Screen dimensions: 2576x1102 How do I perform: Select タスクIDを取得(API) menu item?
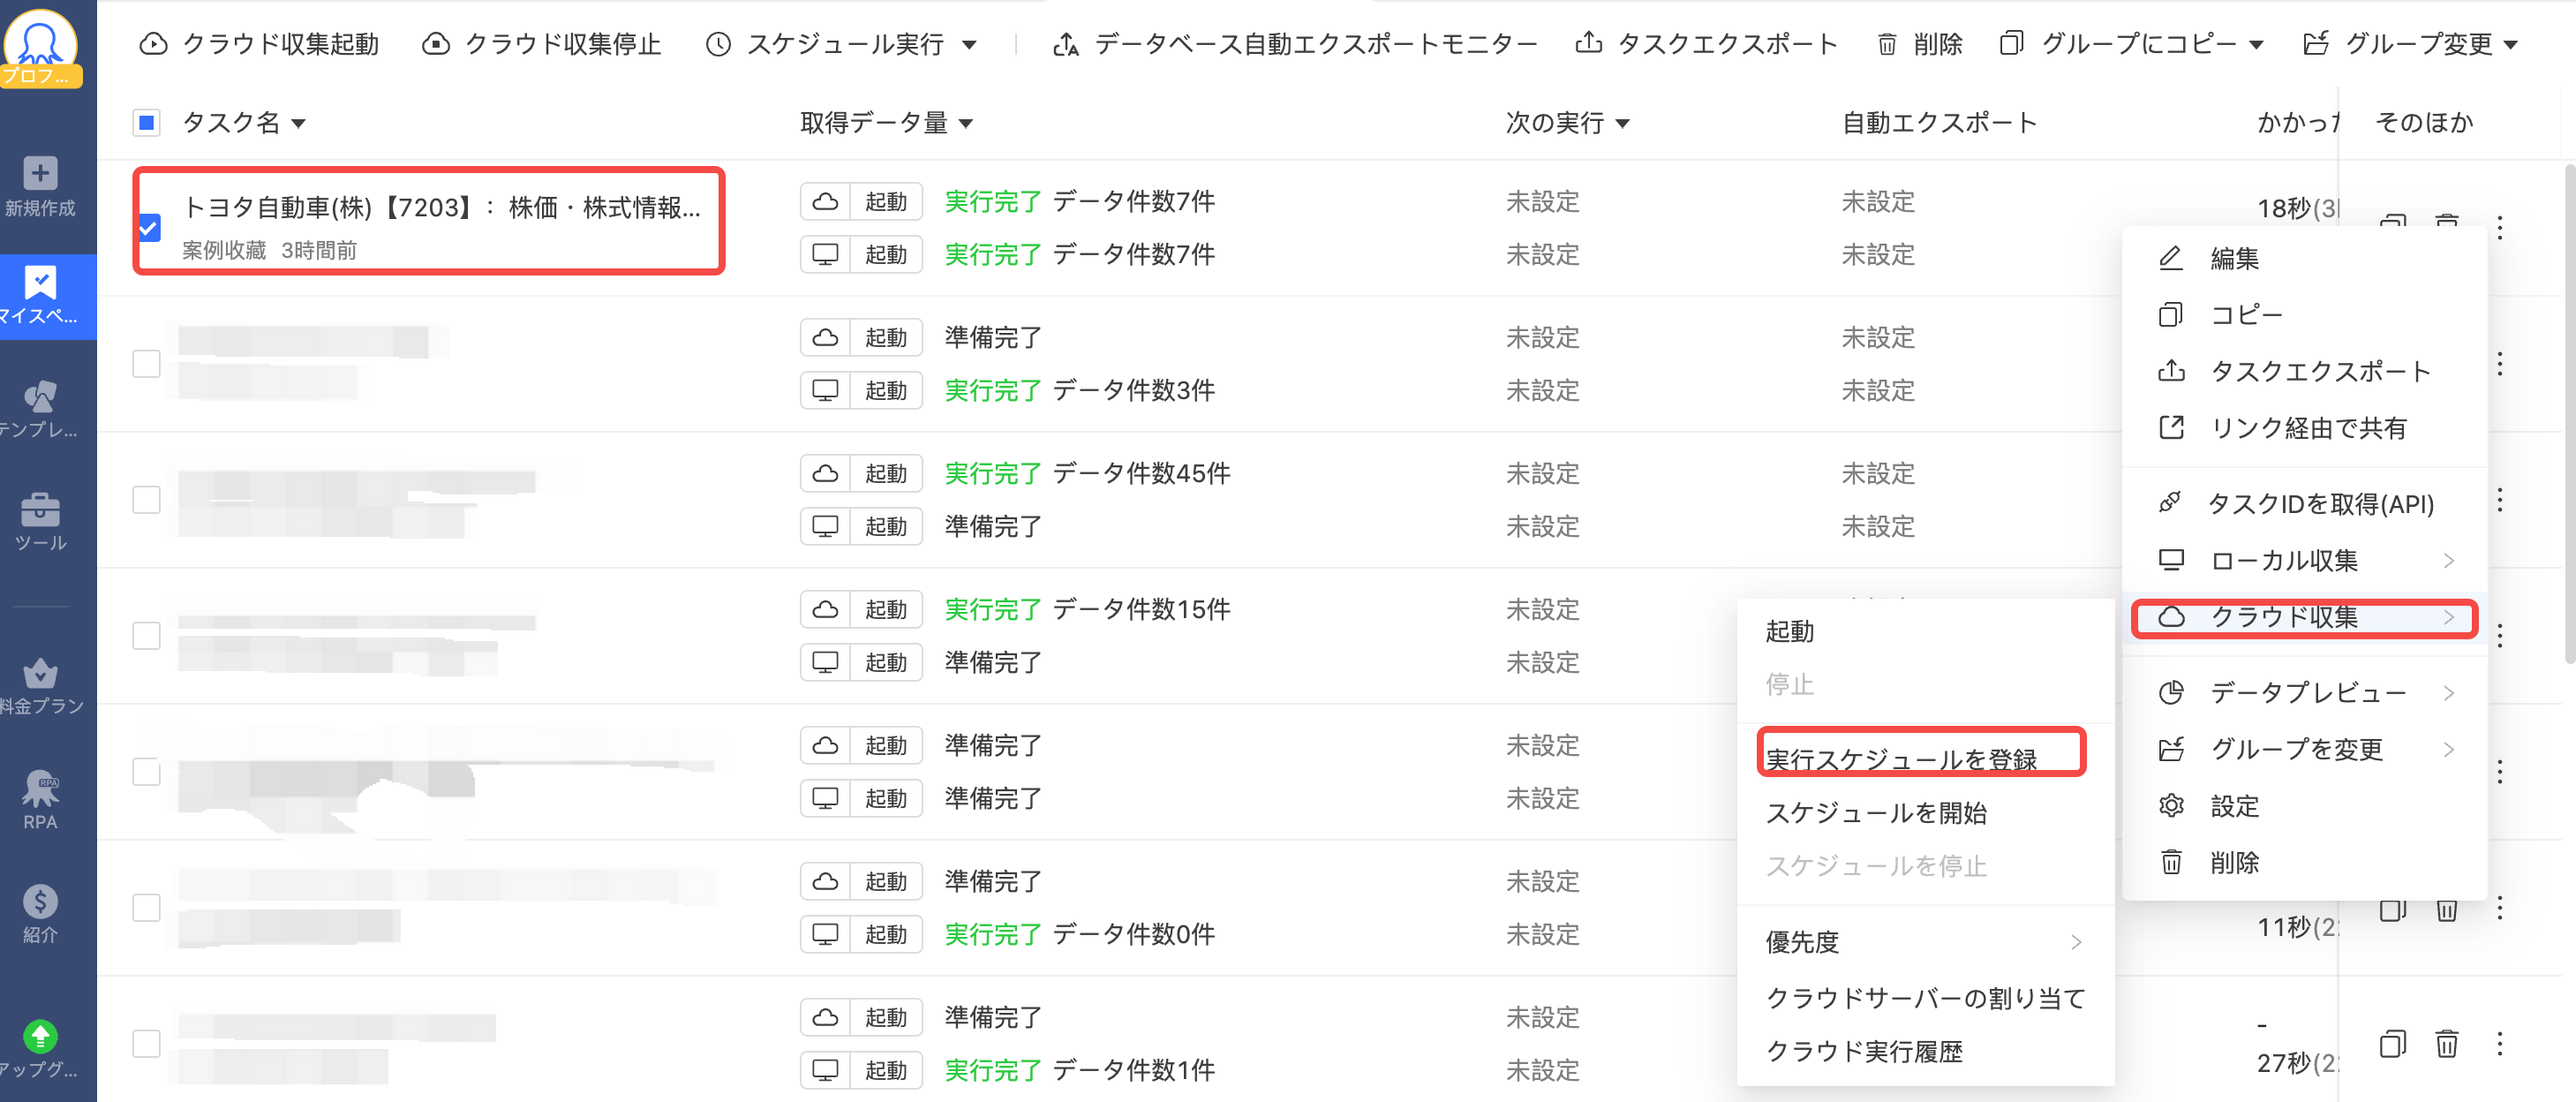click(x=2304, y=504)
